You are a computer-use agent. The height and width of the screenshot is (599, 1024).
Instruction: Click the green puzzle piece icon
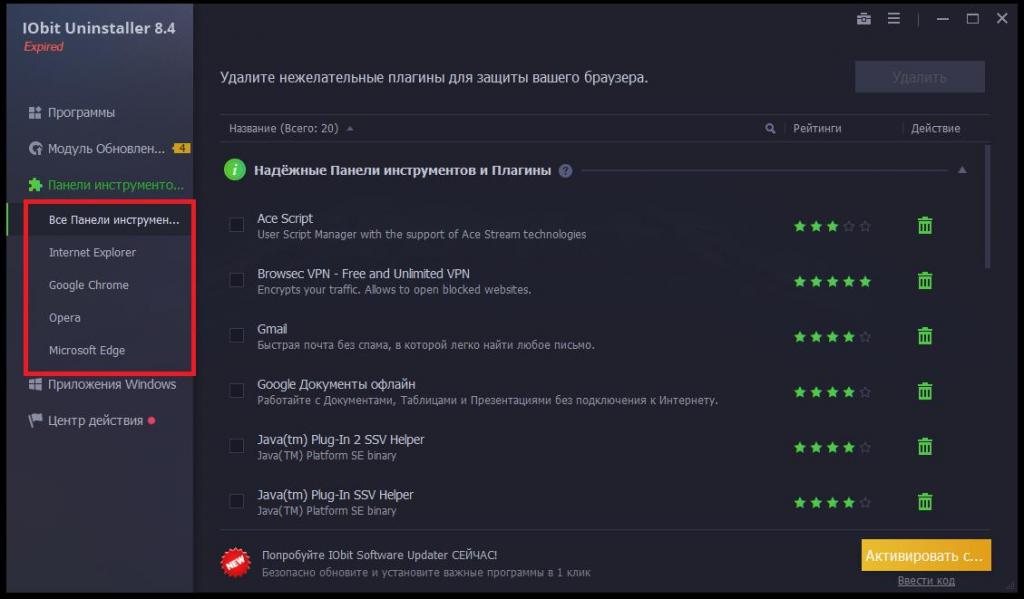pos(35,185)
